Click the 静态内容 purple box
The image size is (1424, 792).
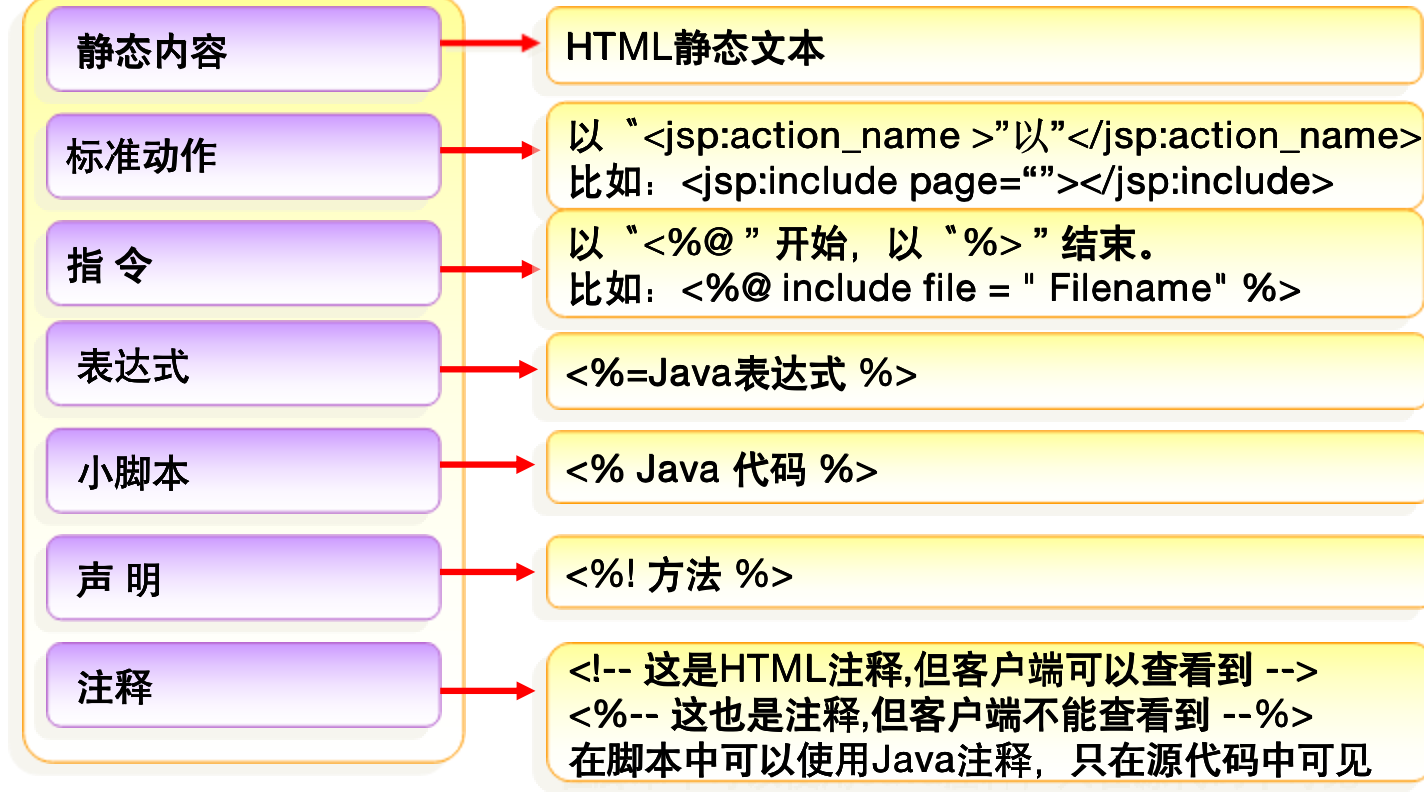[243, 49]
